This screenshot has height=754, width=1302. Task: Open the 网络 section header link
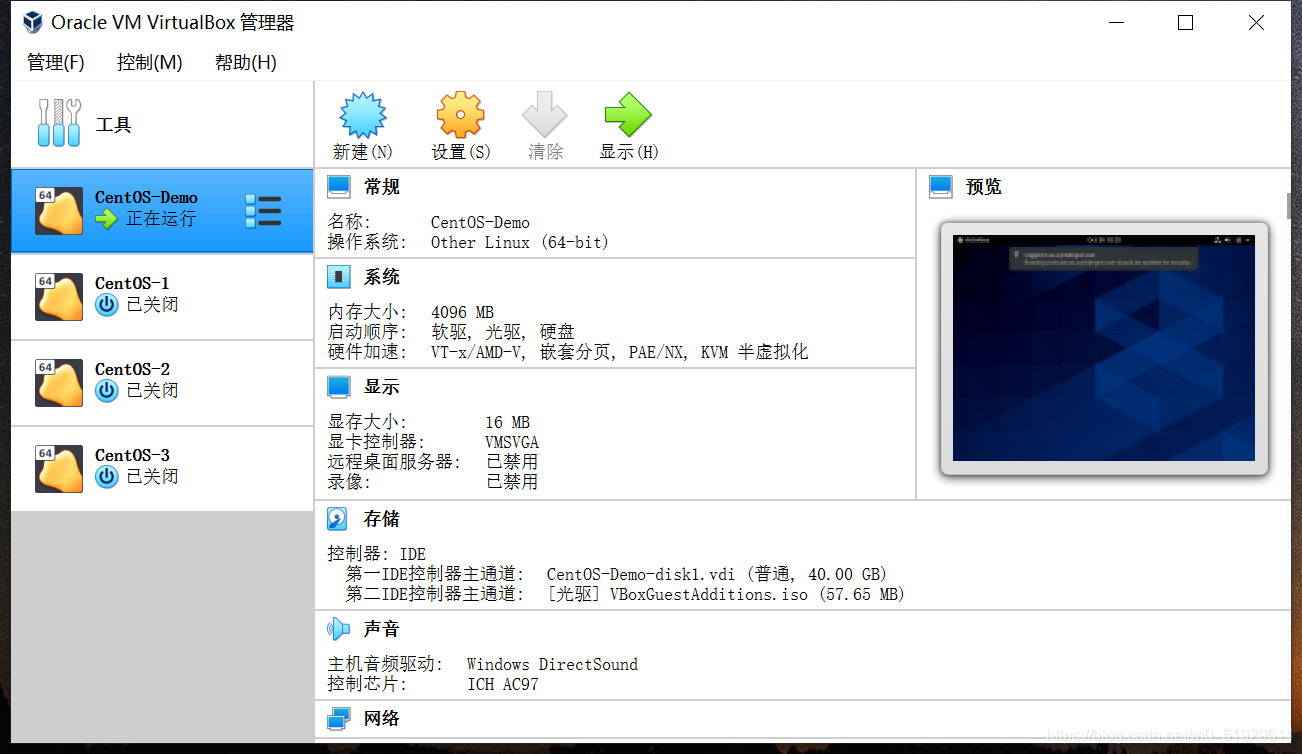[x=382, y=719]
